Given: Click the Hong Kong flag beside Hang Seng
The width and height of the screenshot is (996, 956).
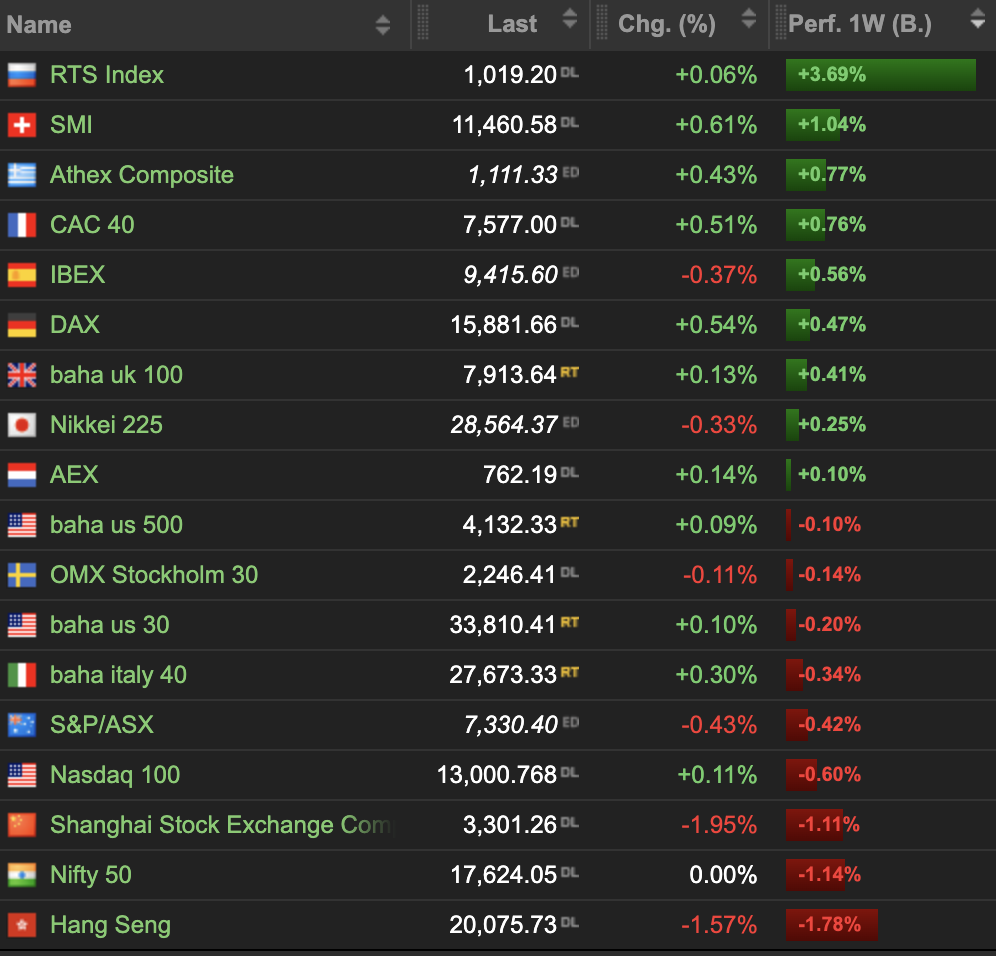Looking at the screenshot, I should click(x=21, y=925).
